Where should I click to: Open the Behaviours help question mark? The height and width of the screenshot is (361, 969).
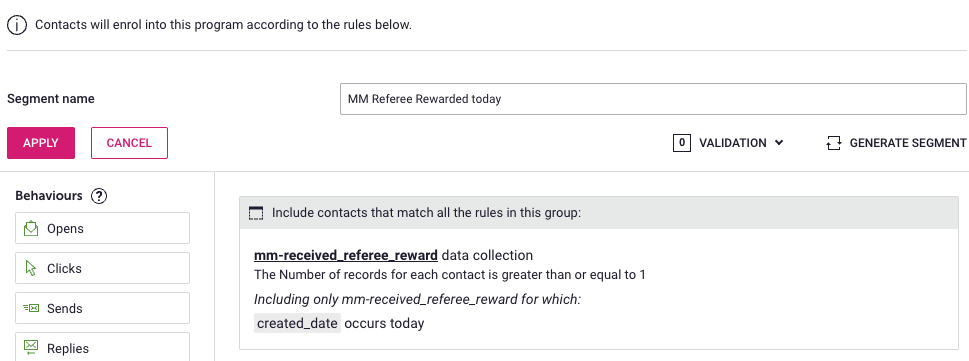point(99,196)
